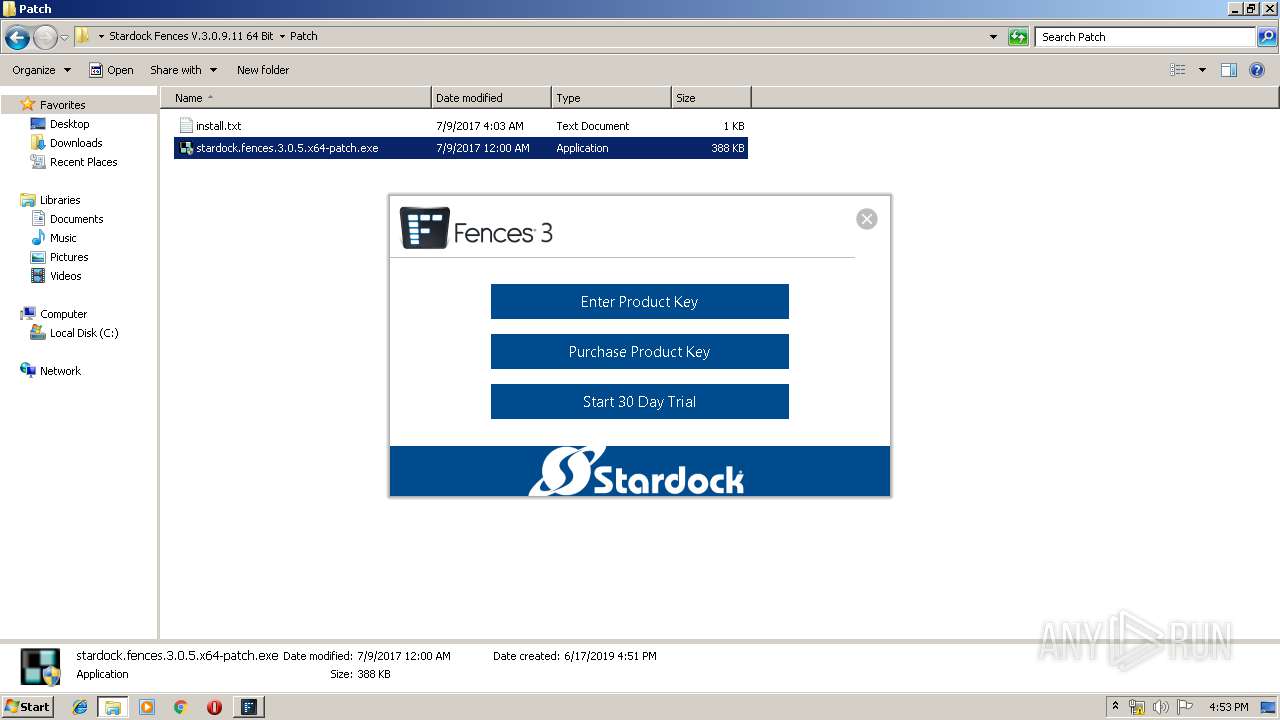1280x720 pixels.
Task: Click the 4:53 PM clock
Action: point(1228,707)
